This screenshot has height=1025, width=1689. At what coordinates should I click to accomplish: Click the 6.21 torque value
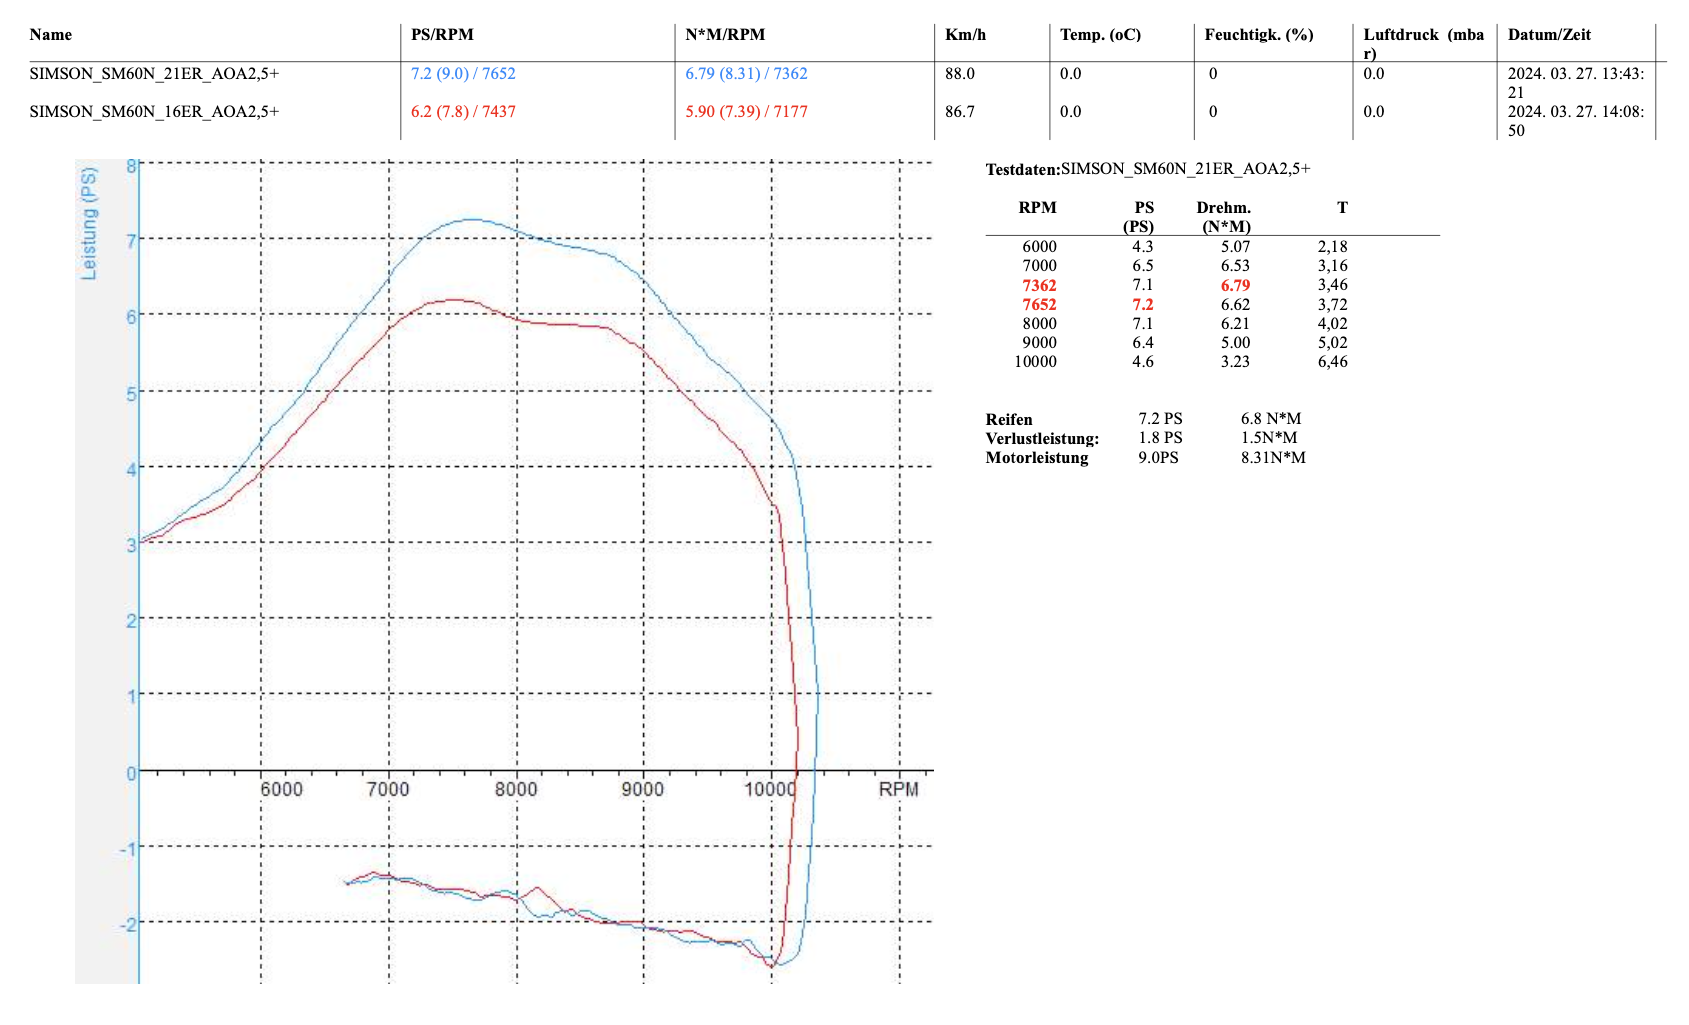coord(1235,324)
